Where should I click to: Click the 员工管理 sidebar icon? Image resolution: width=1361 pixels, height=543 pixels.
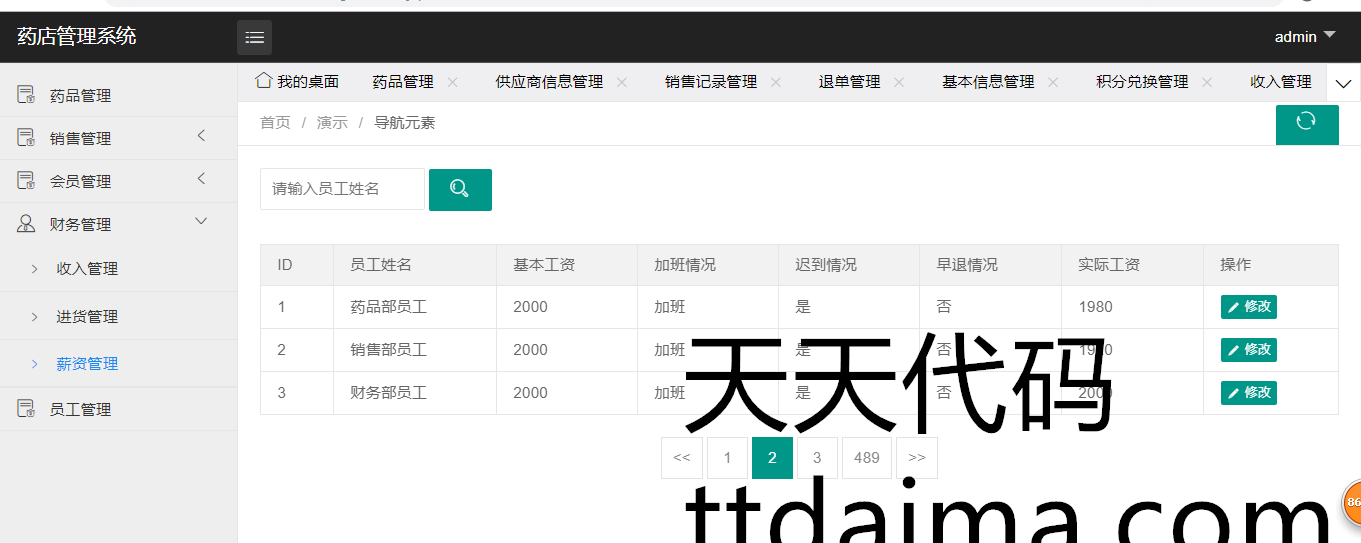coord(26,409)
